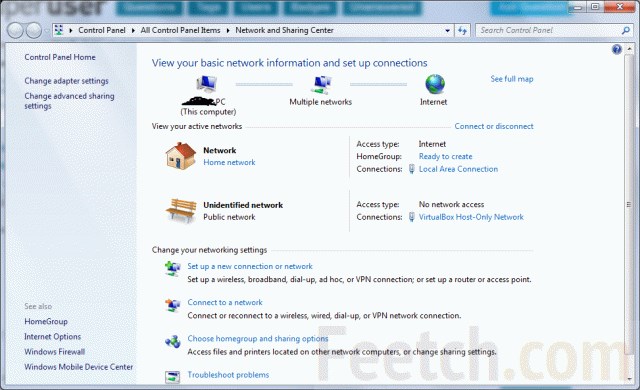Click the Back navigation arrow button

(x=15, y=31)
